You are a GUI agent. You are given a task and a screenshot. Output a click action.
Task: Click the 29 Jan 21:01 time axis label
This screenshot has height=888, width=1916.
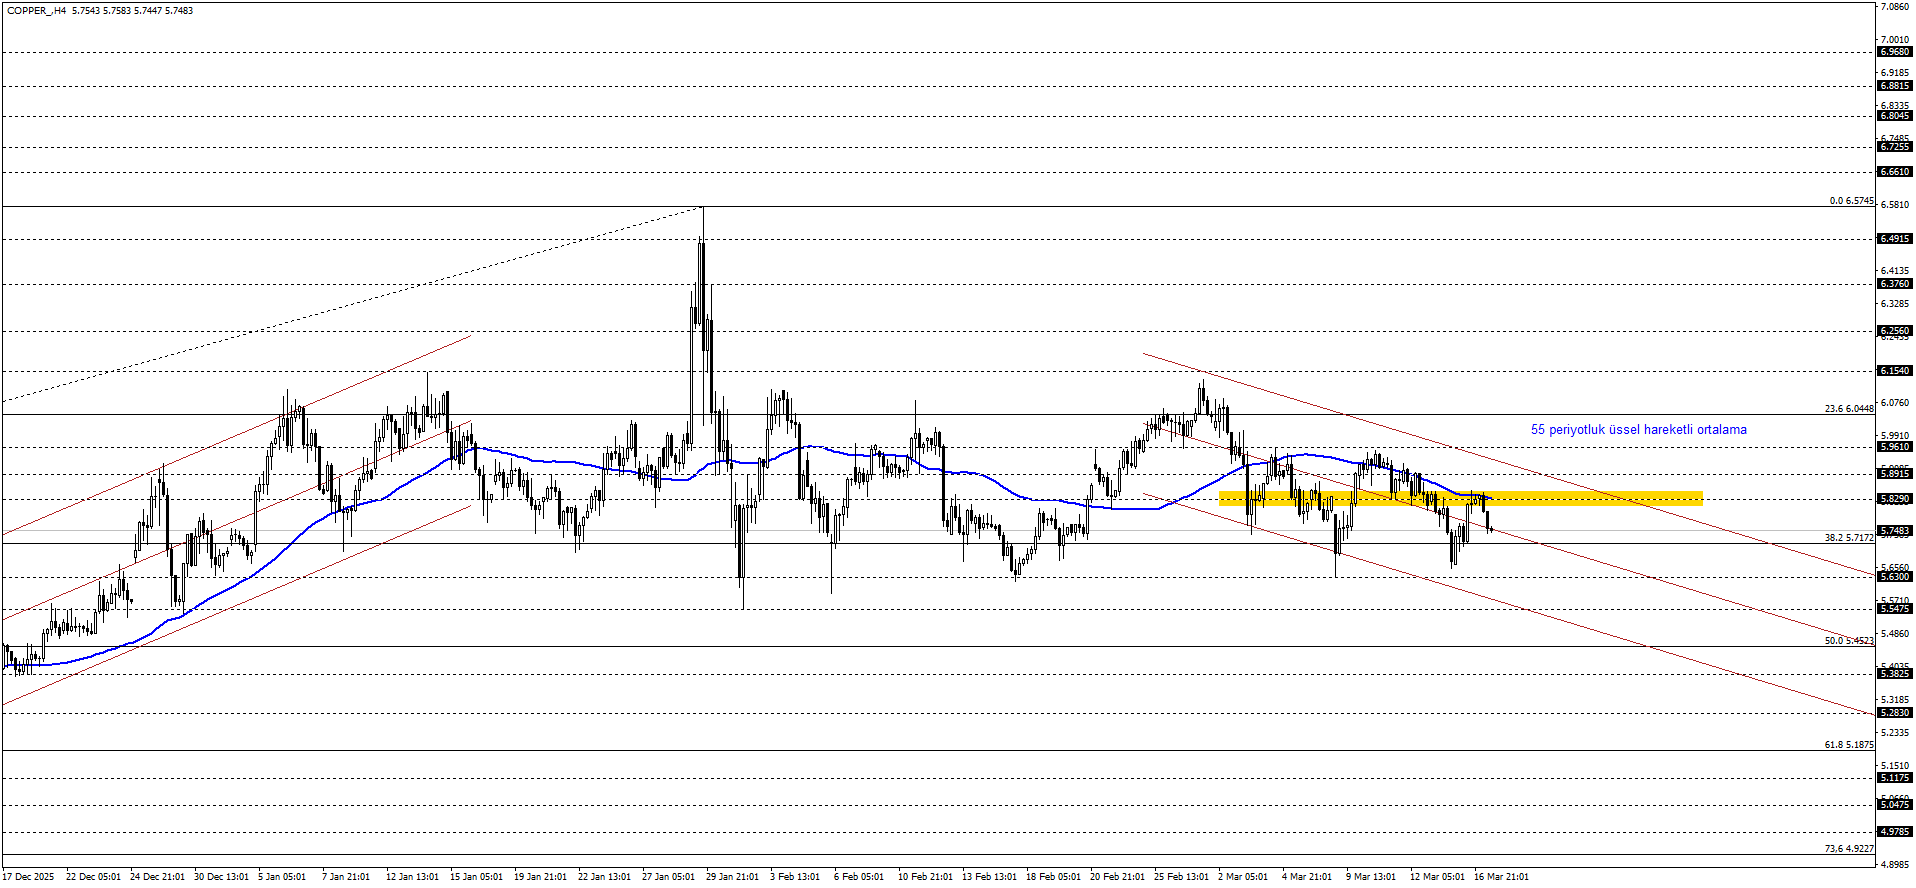[732, 877]
